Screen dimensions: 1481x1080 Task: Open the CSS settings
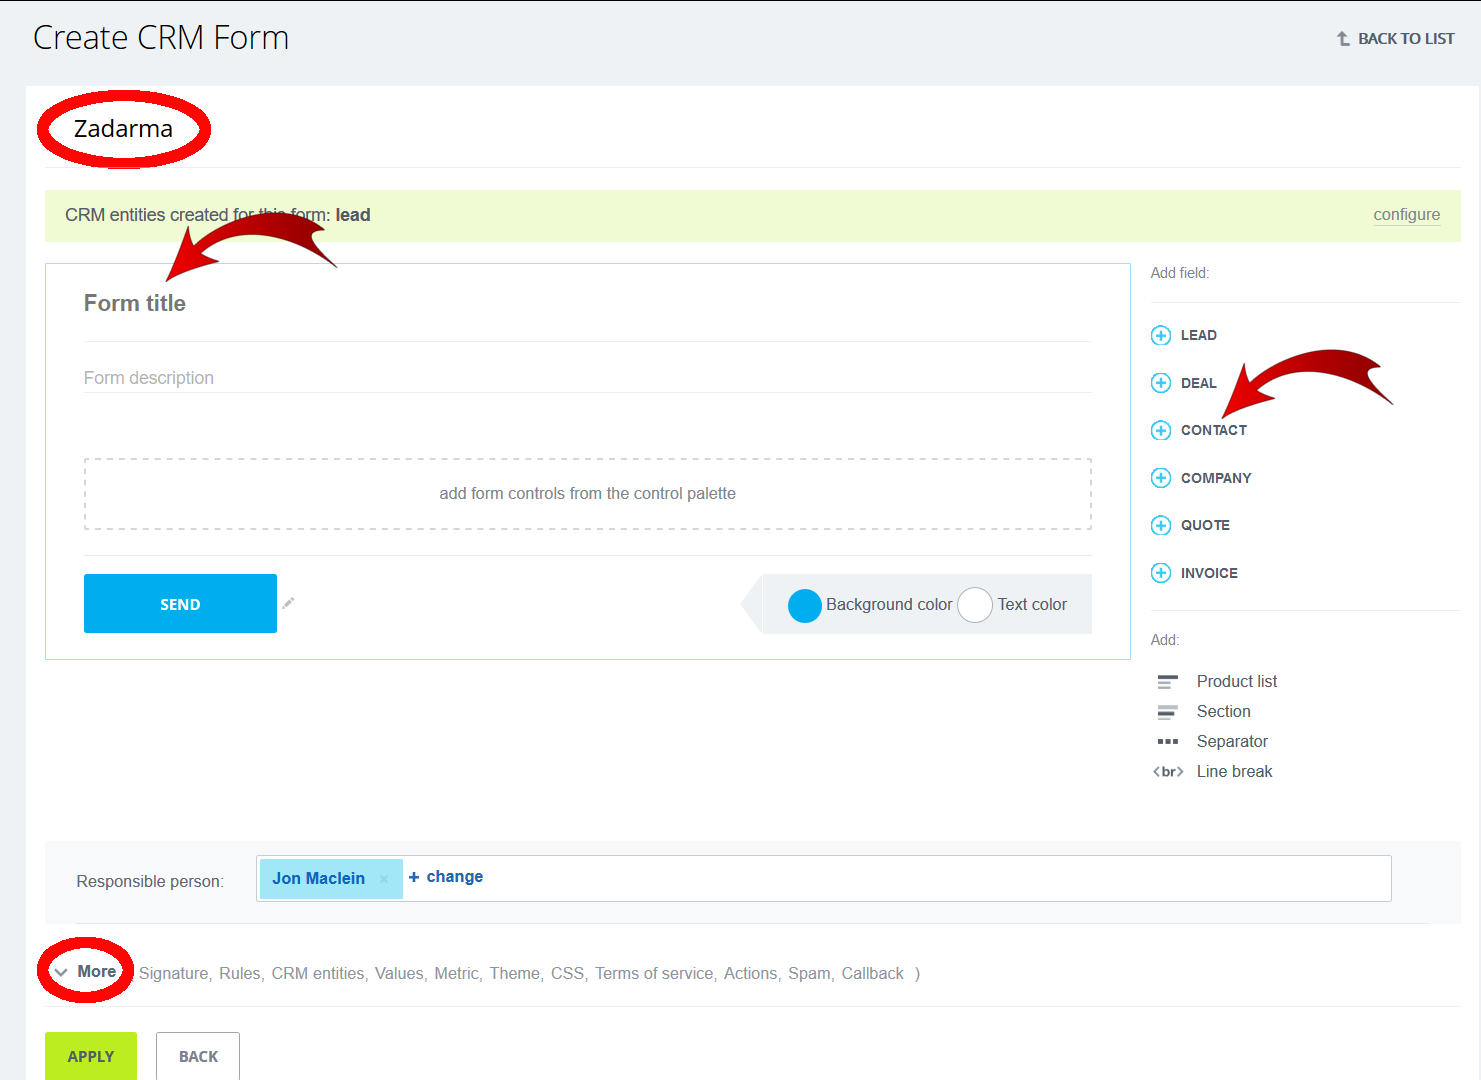pyautogui.click(x=567, y=973)
